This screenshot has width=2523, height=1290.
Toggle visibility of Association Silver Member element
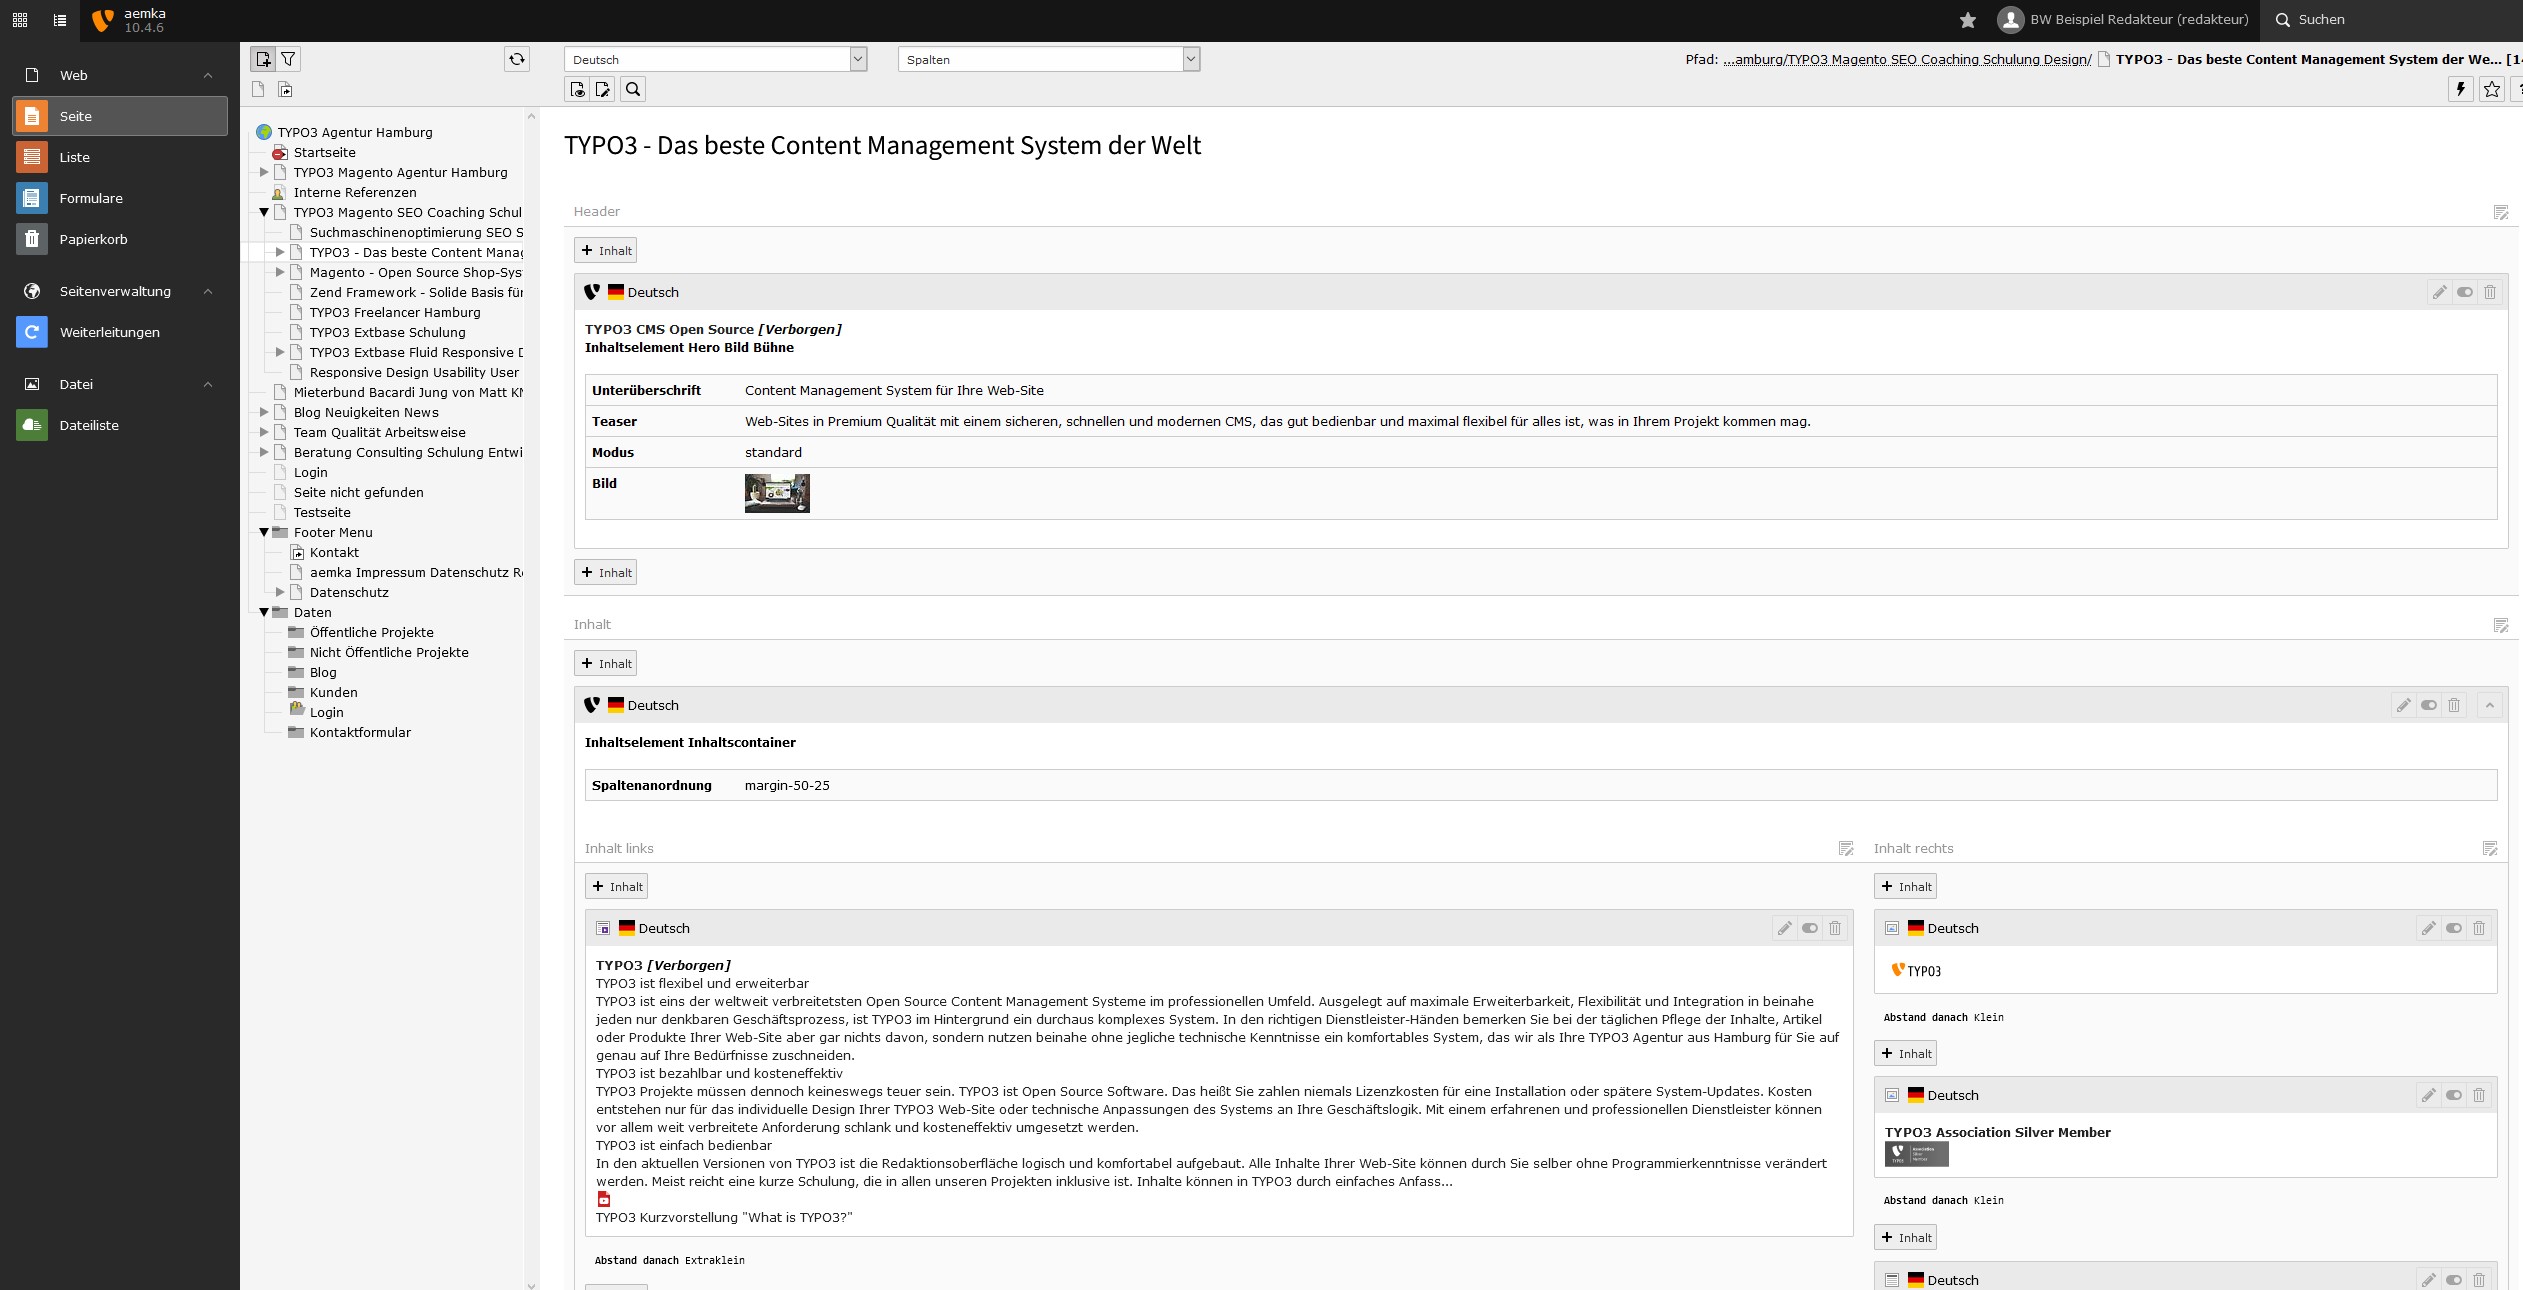(2454, 1095)
